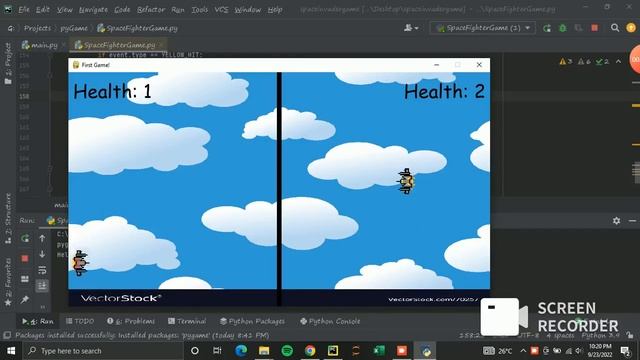Click the Up stack trace arrow in Run panel
The height and width of the screenshot is (360, 640).
pyautogui.click(x=42, y=238)
